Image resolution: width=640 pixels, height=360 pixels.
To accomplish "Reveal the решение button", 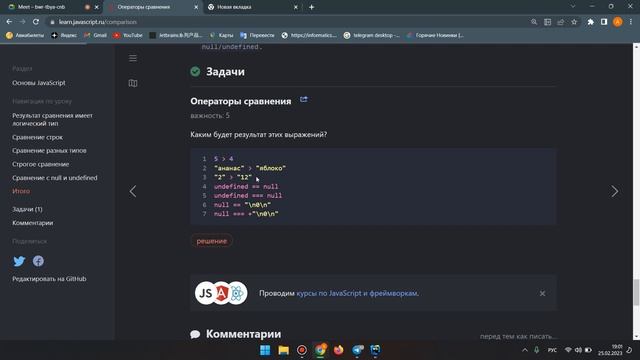I will click(x=211, y=241).
